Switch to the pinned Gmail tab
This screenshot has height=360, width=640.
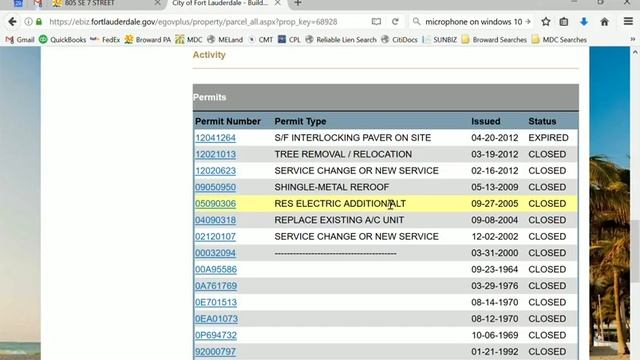[38, 3]
